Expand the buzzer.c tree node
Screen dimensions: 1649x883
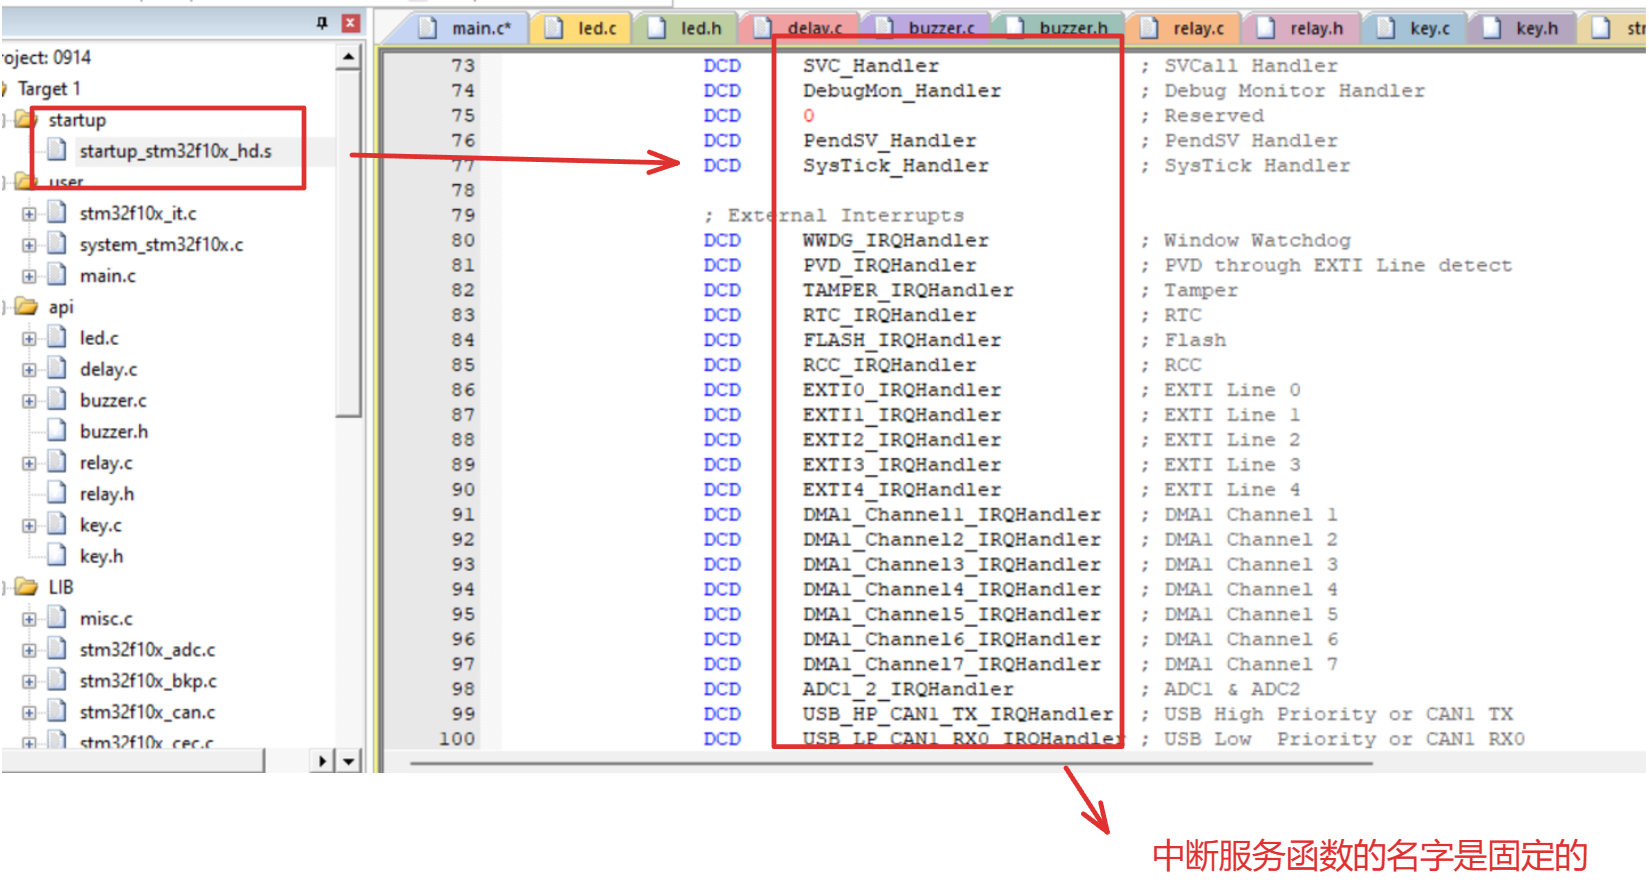(29, 401)
